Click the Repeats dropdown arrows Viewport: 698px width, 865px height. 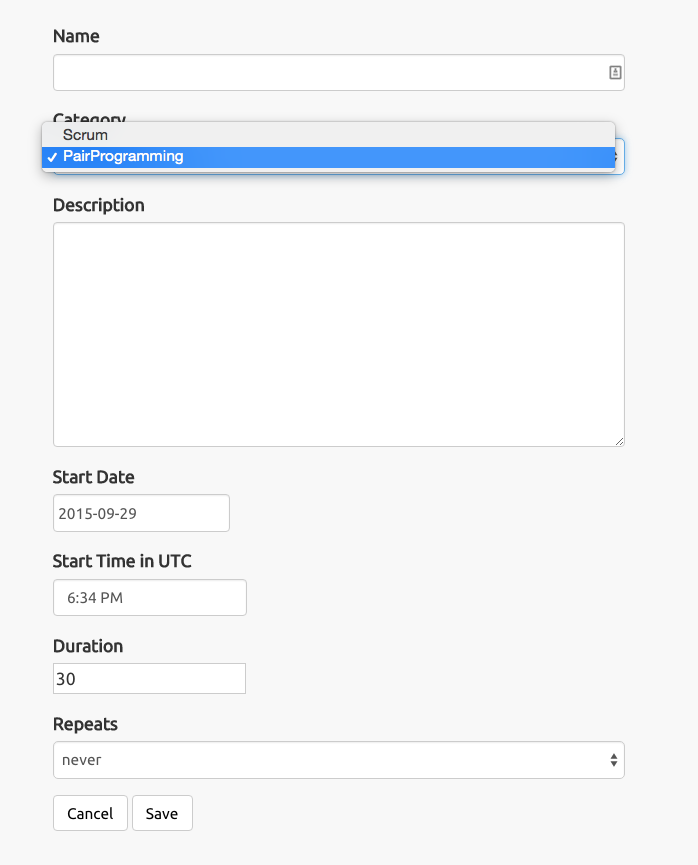click(613, 760)
